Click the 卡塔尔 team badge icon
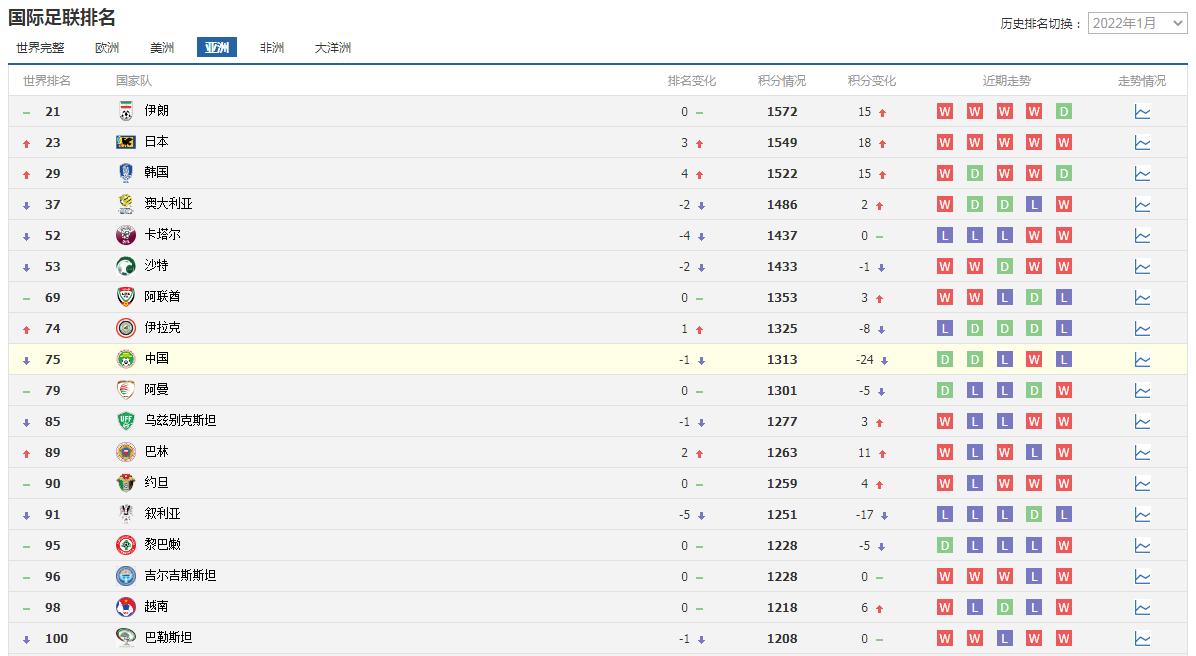The height and width of the screenshot is (656, 1196). pyautogui.click(x=126, y=235)
